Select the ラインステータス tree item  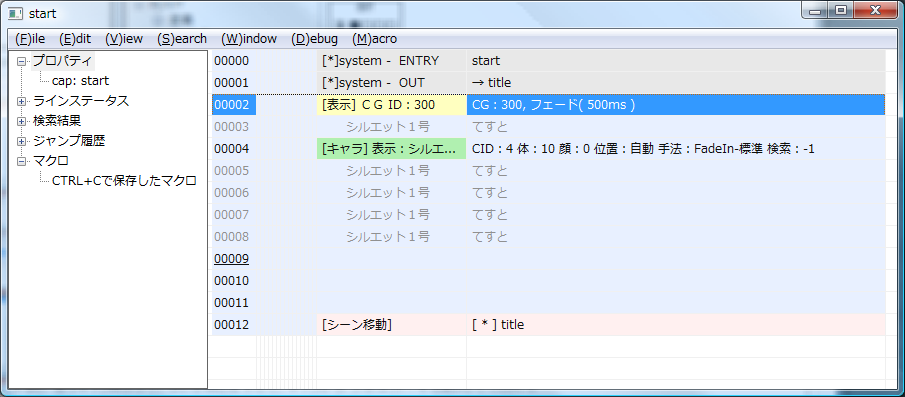point(81,101)
